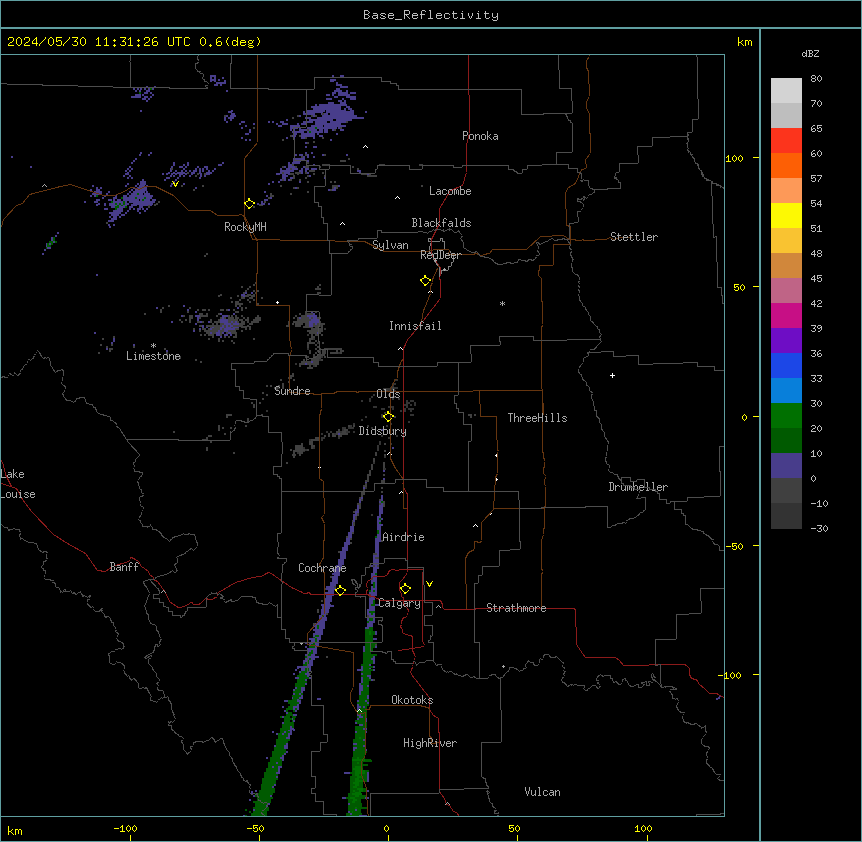862x842 pixels.
Task: Select the Blackfalds city label
Action: [x=441, y=223]
